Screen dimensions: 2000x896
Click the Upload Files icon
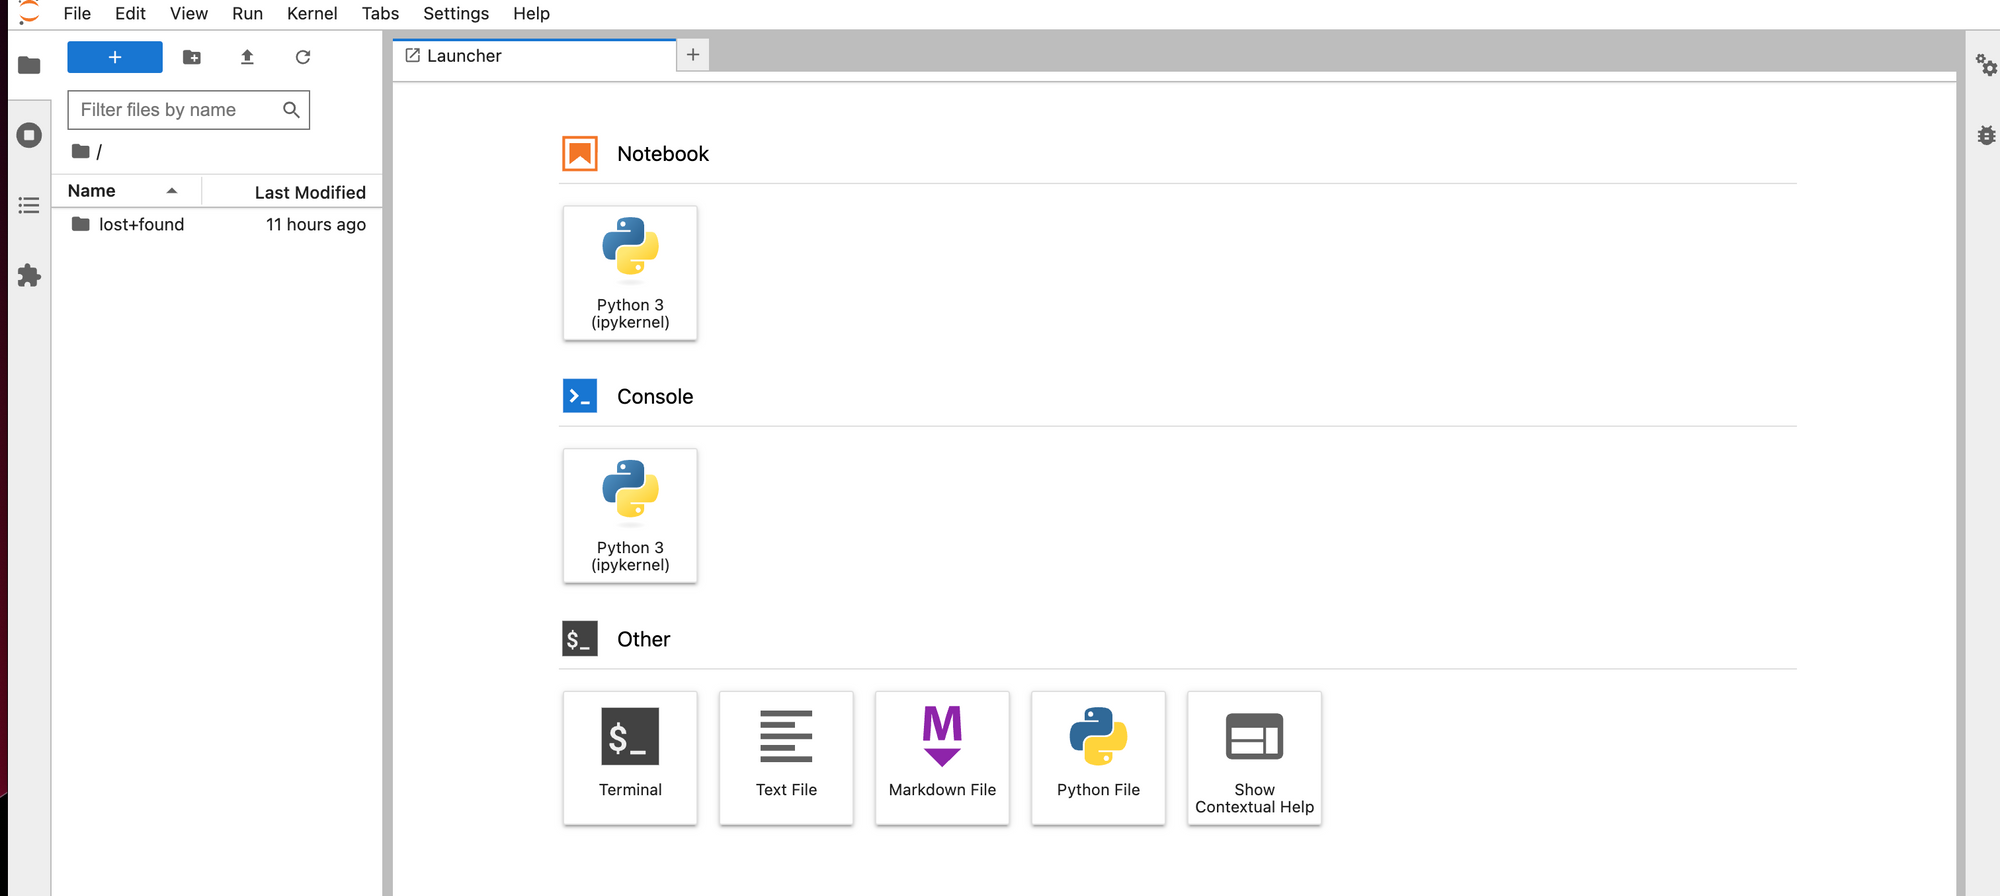247,57
